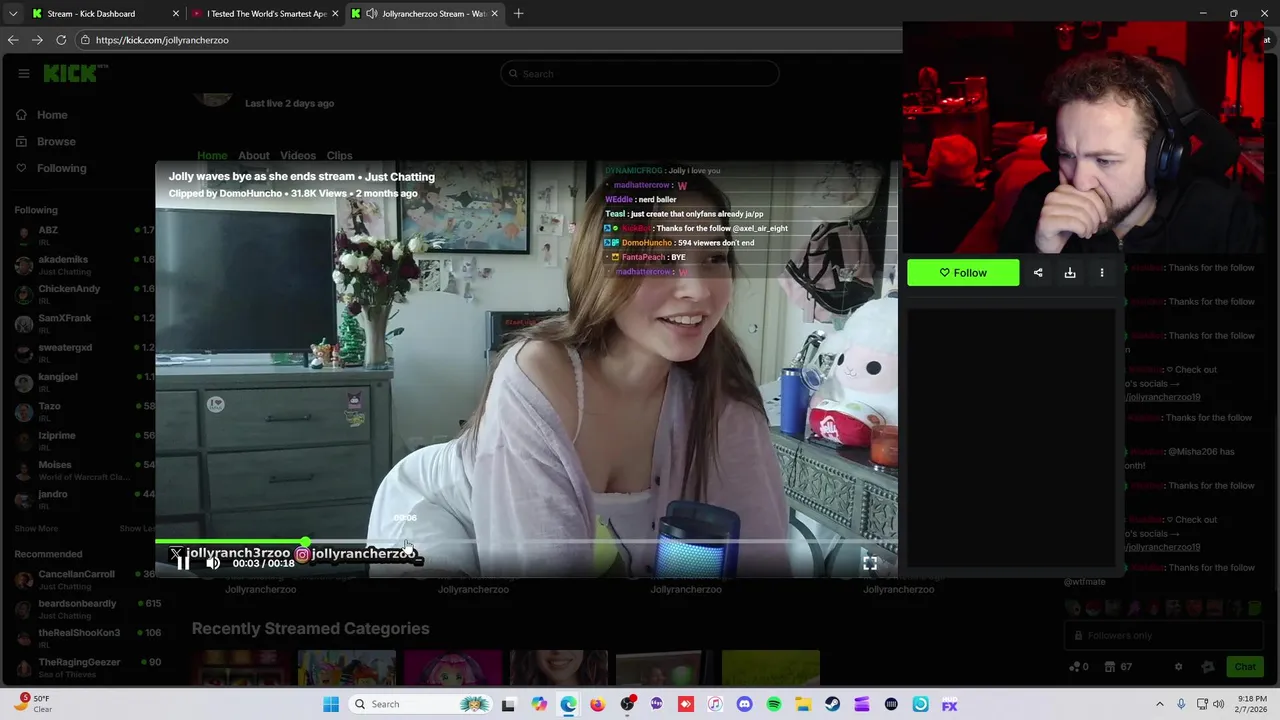Viewport: 1280px width, 720px height.
Task: Switch to the channel About tab
Action: (254, 156)
